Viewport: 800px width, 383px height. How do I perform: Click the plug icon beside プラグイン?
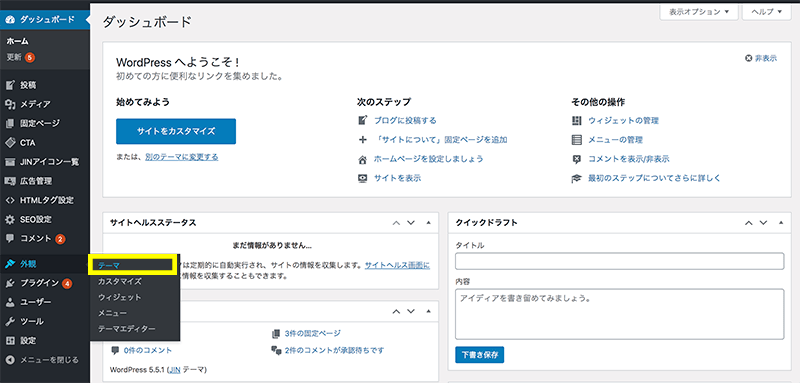point(10,283)
